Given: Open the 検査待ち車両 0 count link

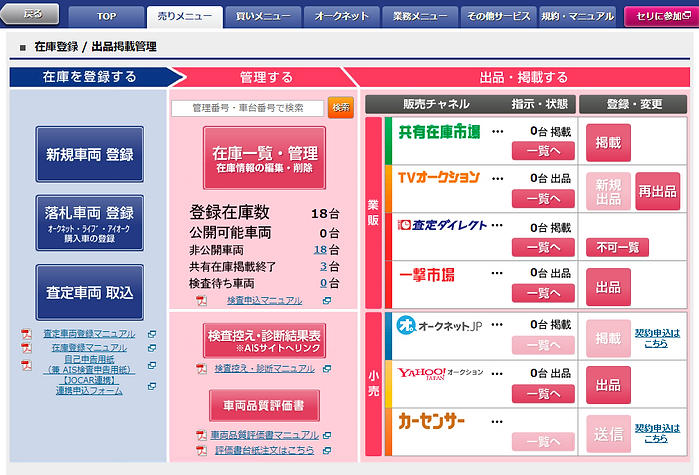Looking at the screenshot, I should [x=324, y=283].
